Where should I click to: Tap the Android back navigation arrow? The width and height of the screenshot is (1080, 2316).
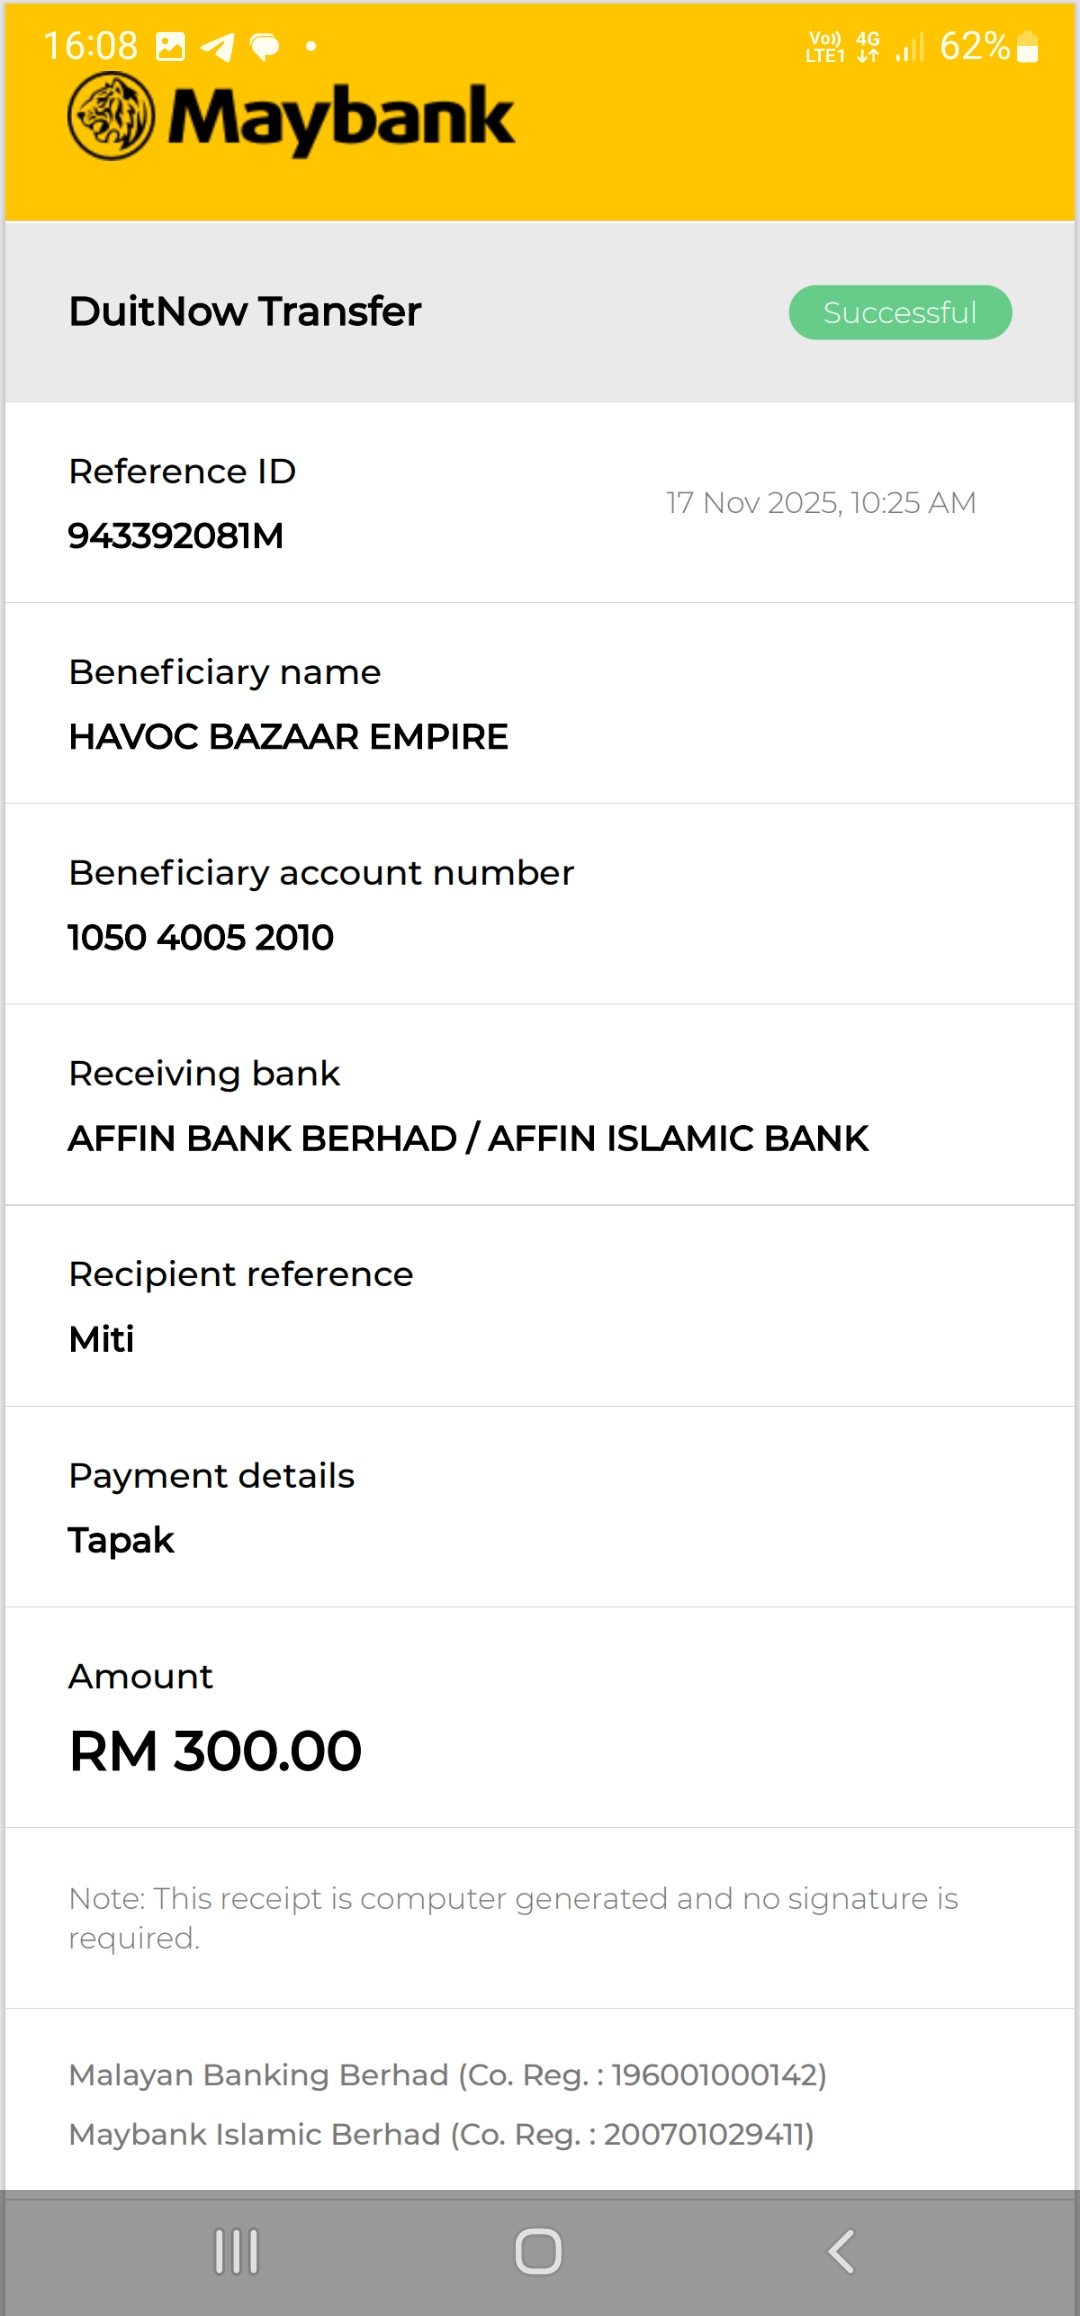click(x=841, y=2252)
